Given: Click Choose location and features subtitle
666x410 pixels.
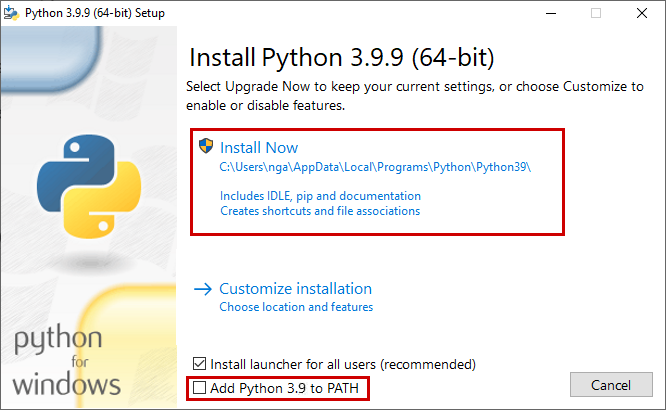Looking at the screenshot, I should click(296, 307).
